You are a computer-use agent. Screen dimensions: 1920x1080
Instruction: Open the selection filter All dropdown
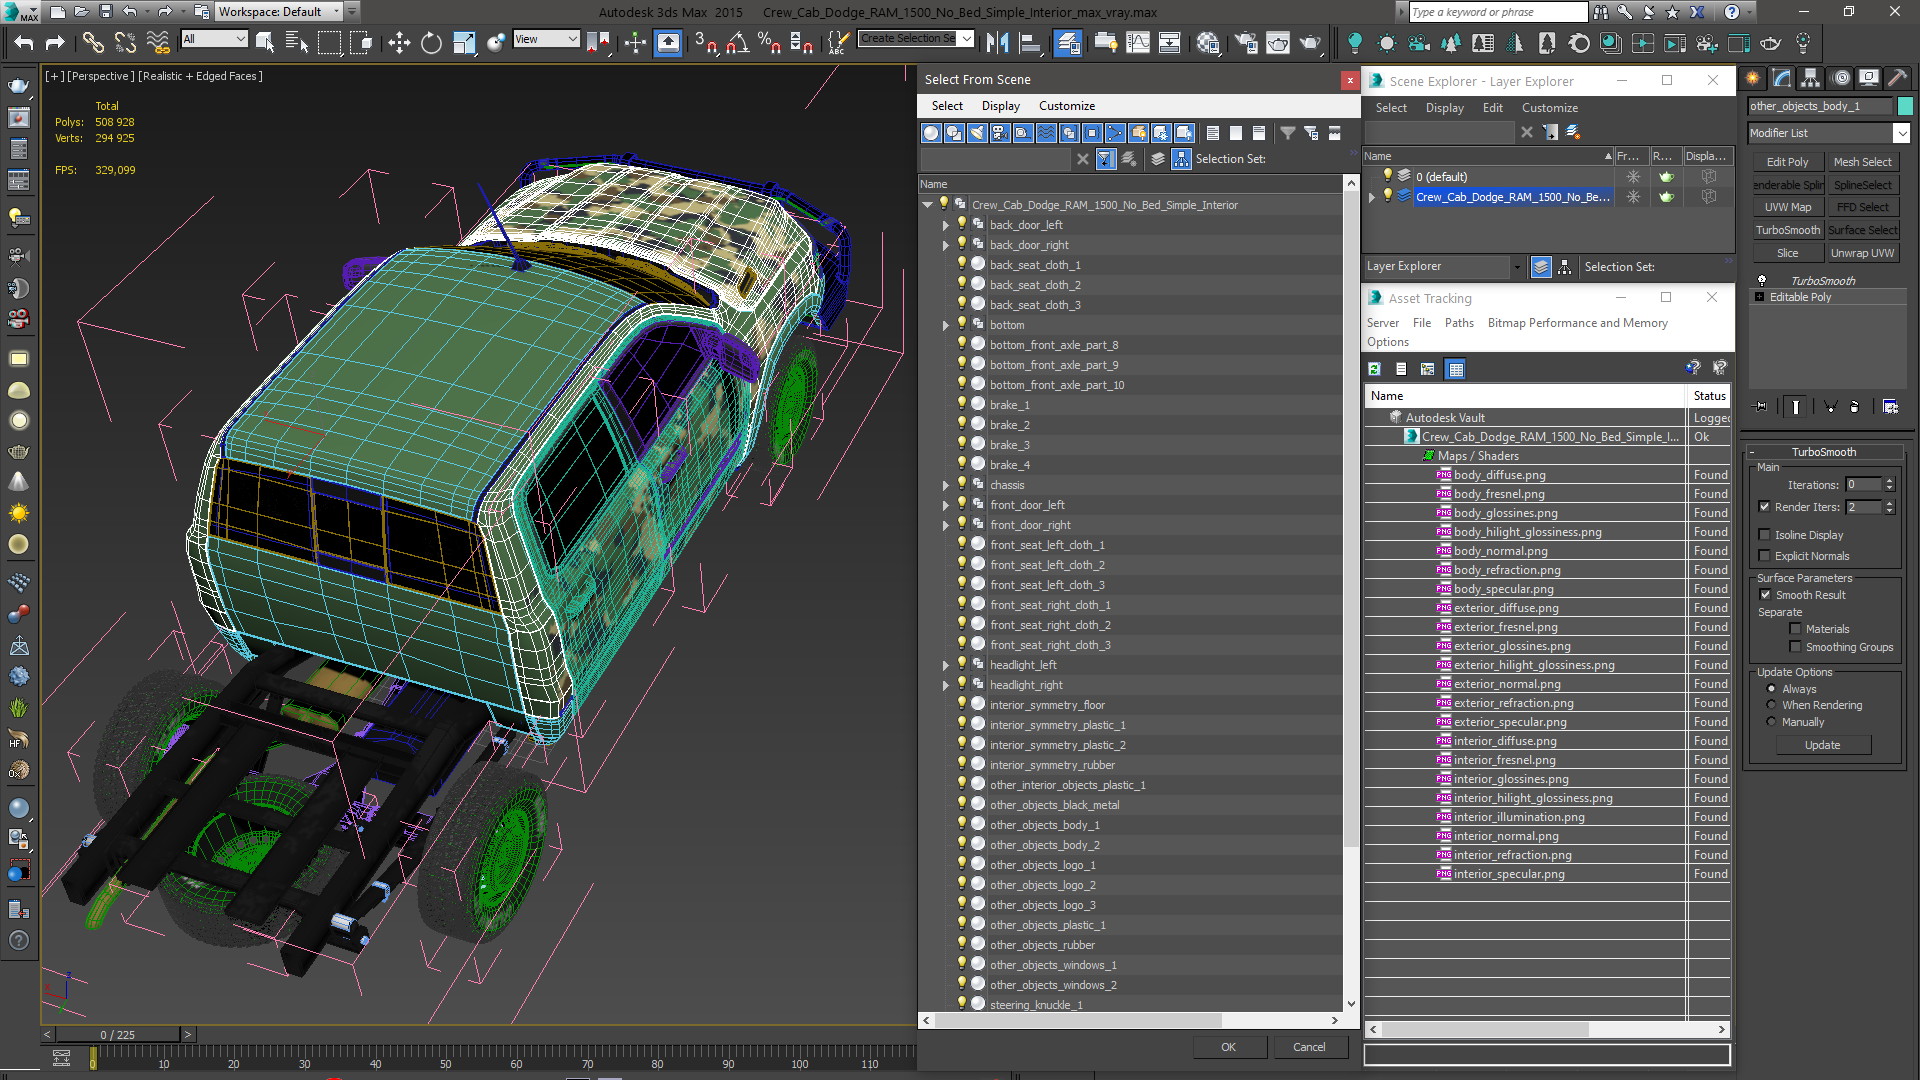click(214, 39)
